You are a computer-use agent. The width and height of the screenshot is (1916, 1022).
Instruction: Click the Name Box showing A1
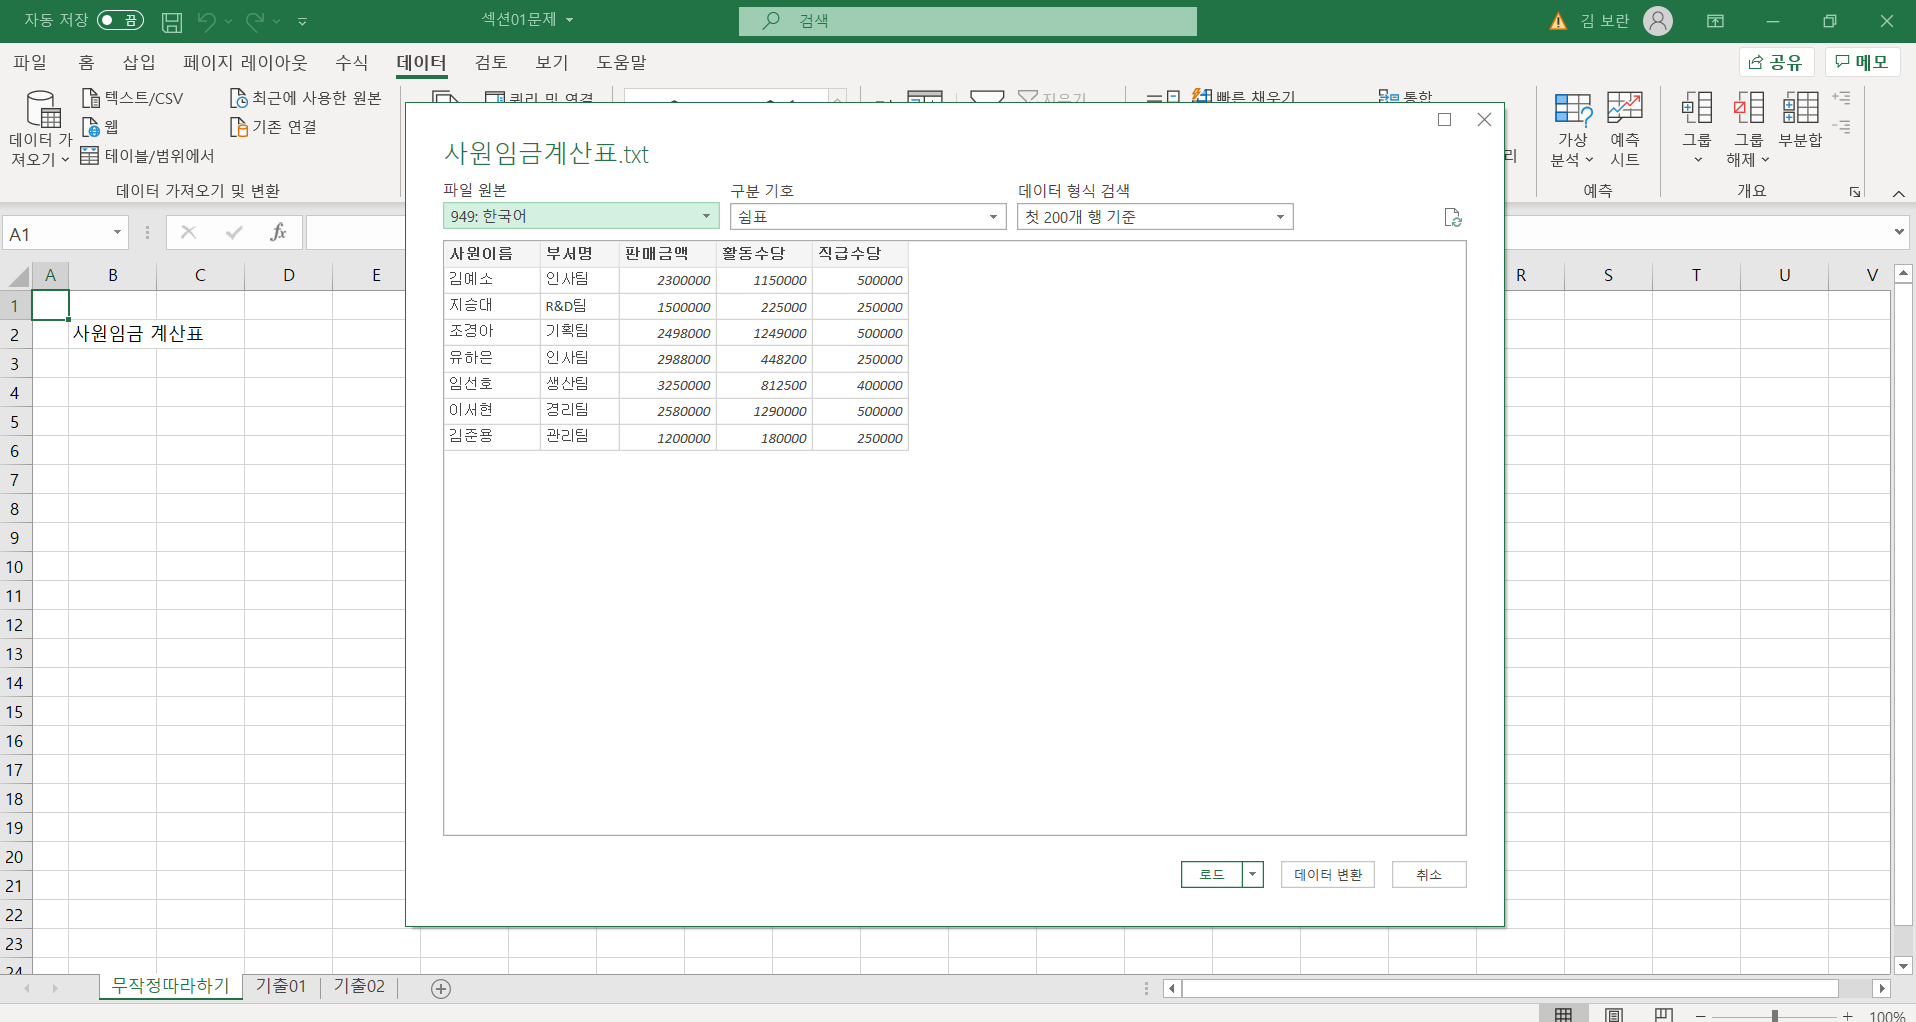coord(58,234)
